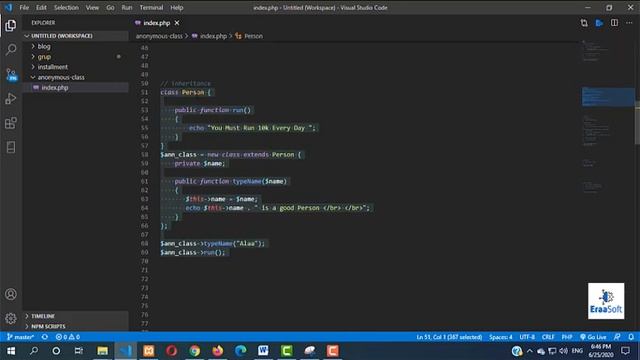Expand the installment folder

(76, 67)
